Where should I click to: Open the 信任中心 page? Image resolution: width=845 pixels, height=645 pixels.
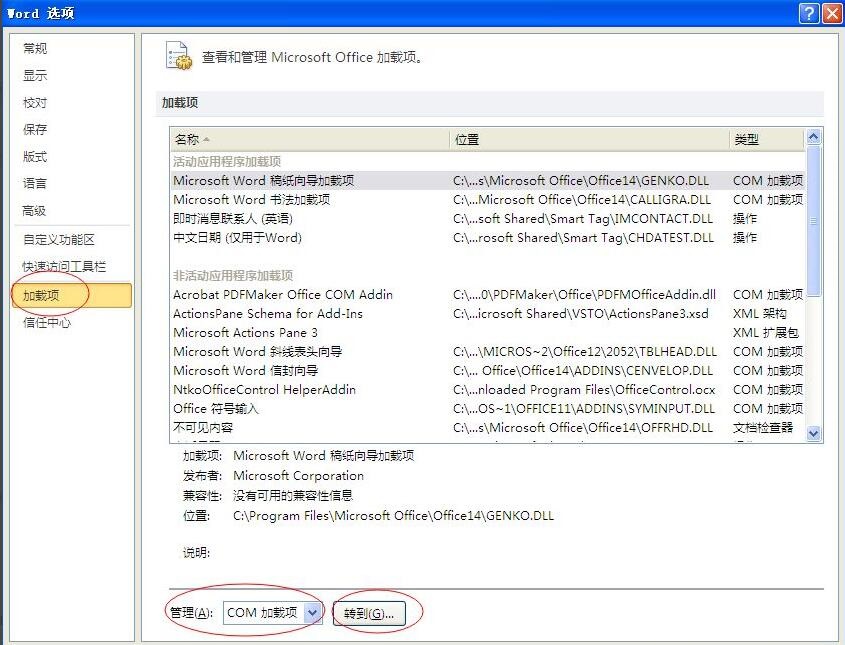(47, 323)
